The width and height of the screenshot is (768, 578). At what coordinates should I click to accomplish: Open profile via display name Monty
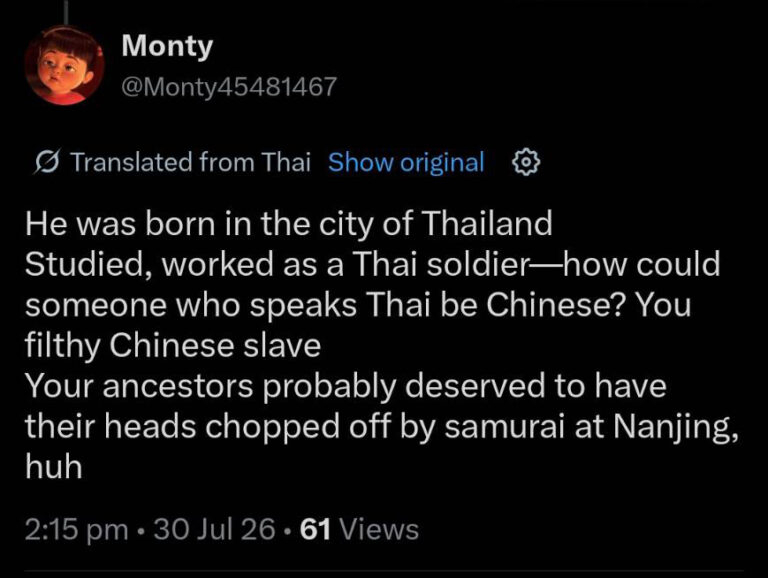point(167,46)
